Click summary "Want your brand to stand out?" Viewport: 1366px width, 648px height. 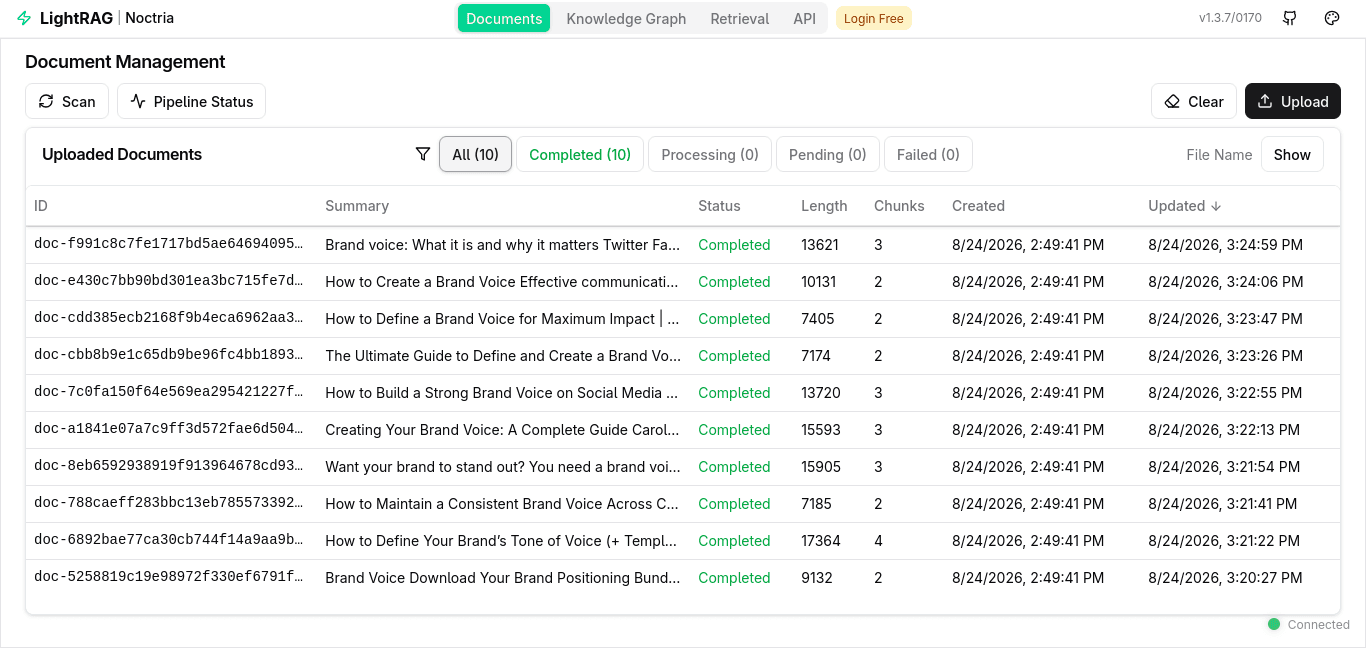[x=502, y=467]
